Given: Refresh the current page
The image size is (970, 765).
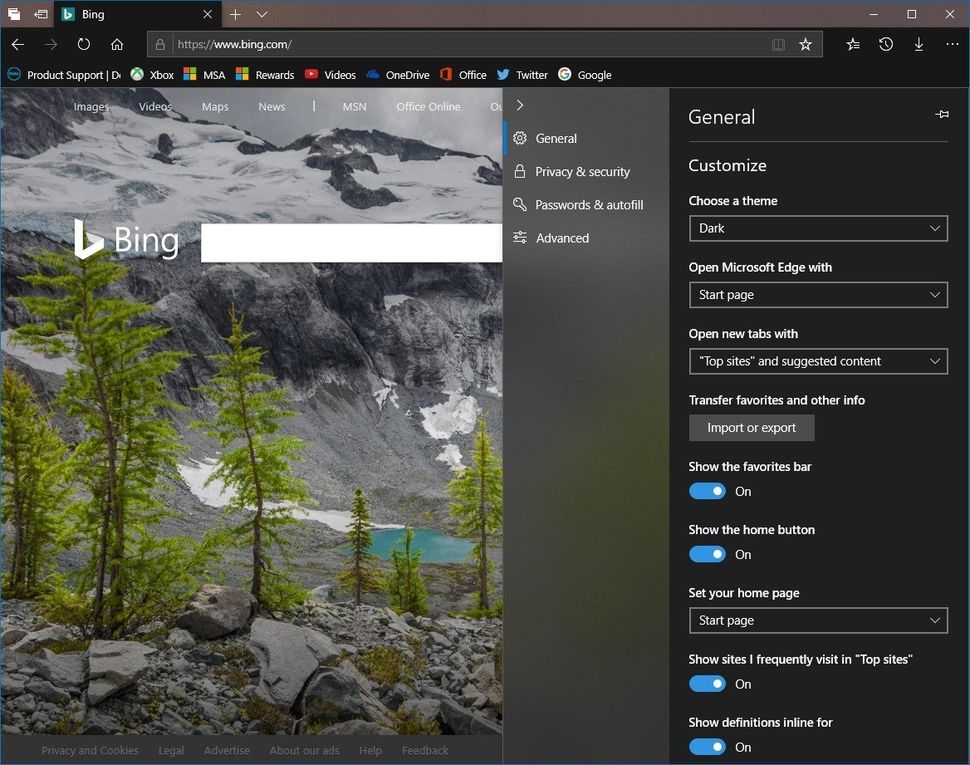Looking at the screenshot, I should tap(84, 44).
